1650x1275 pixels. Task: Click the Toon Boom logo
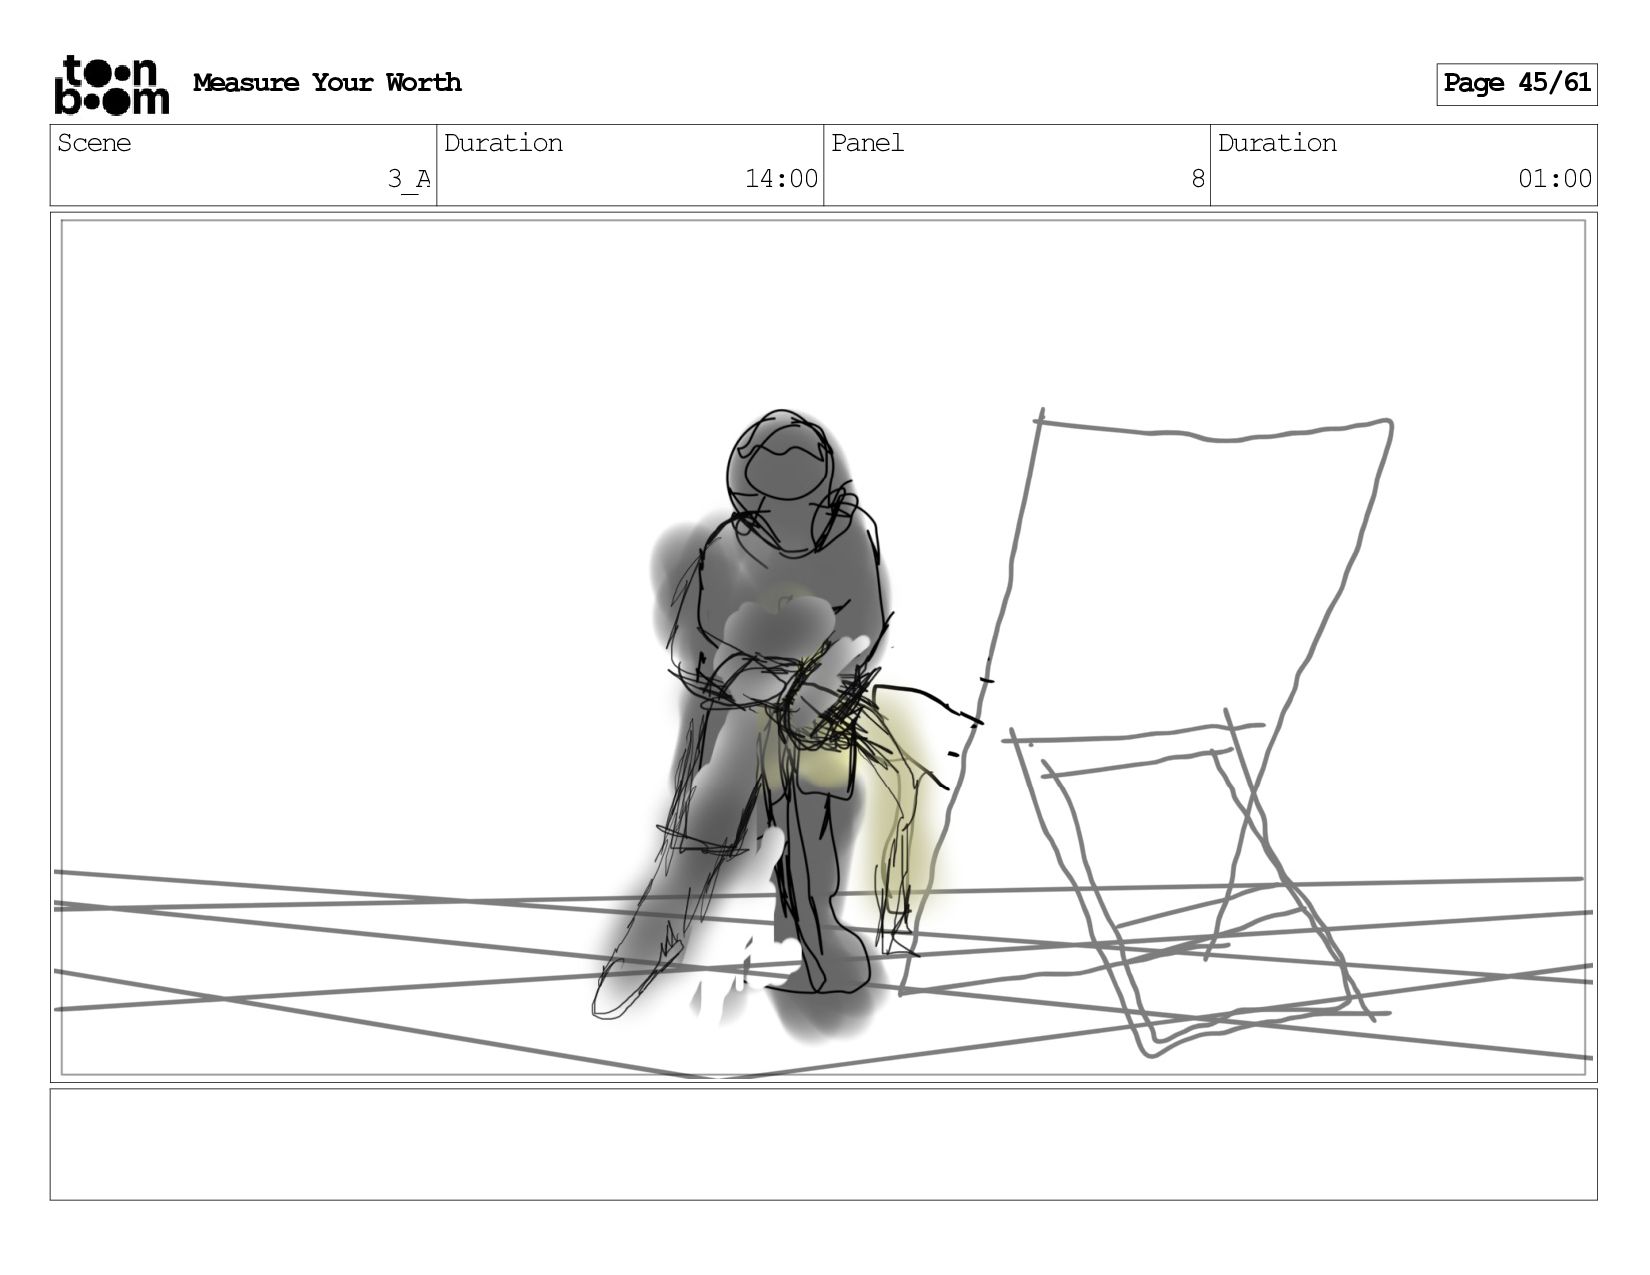point(111,85)
